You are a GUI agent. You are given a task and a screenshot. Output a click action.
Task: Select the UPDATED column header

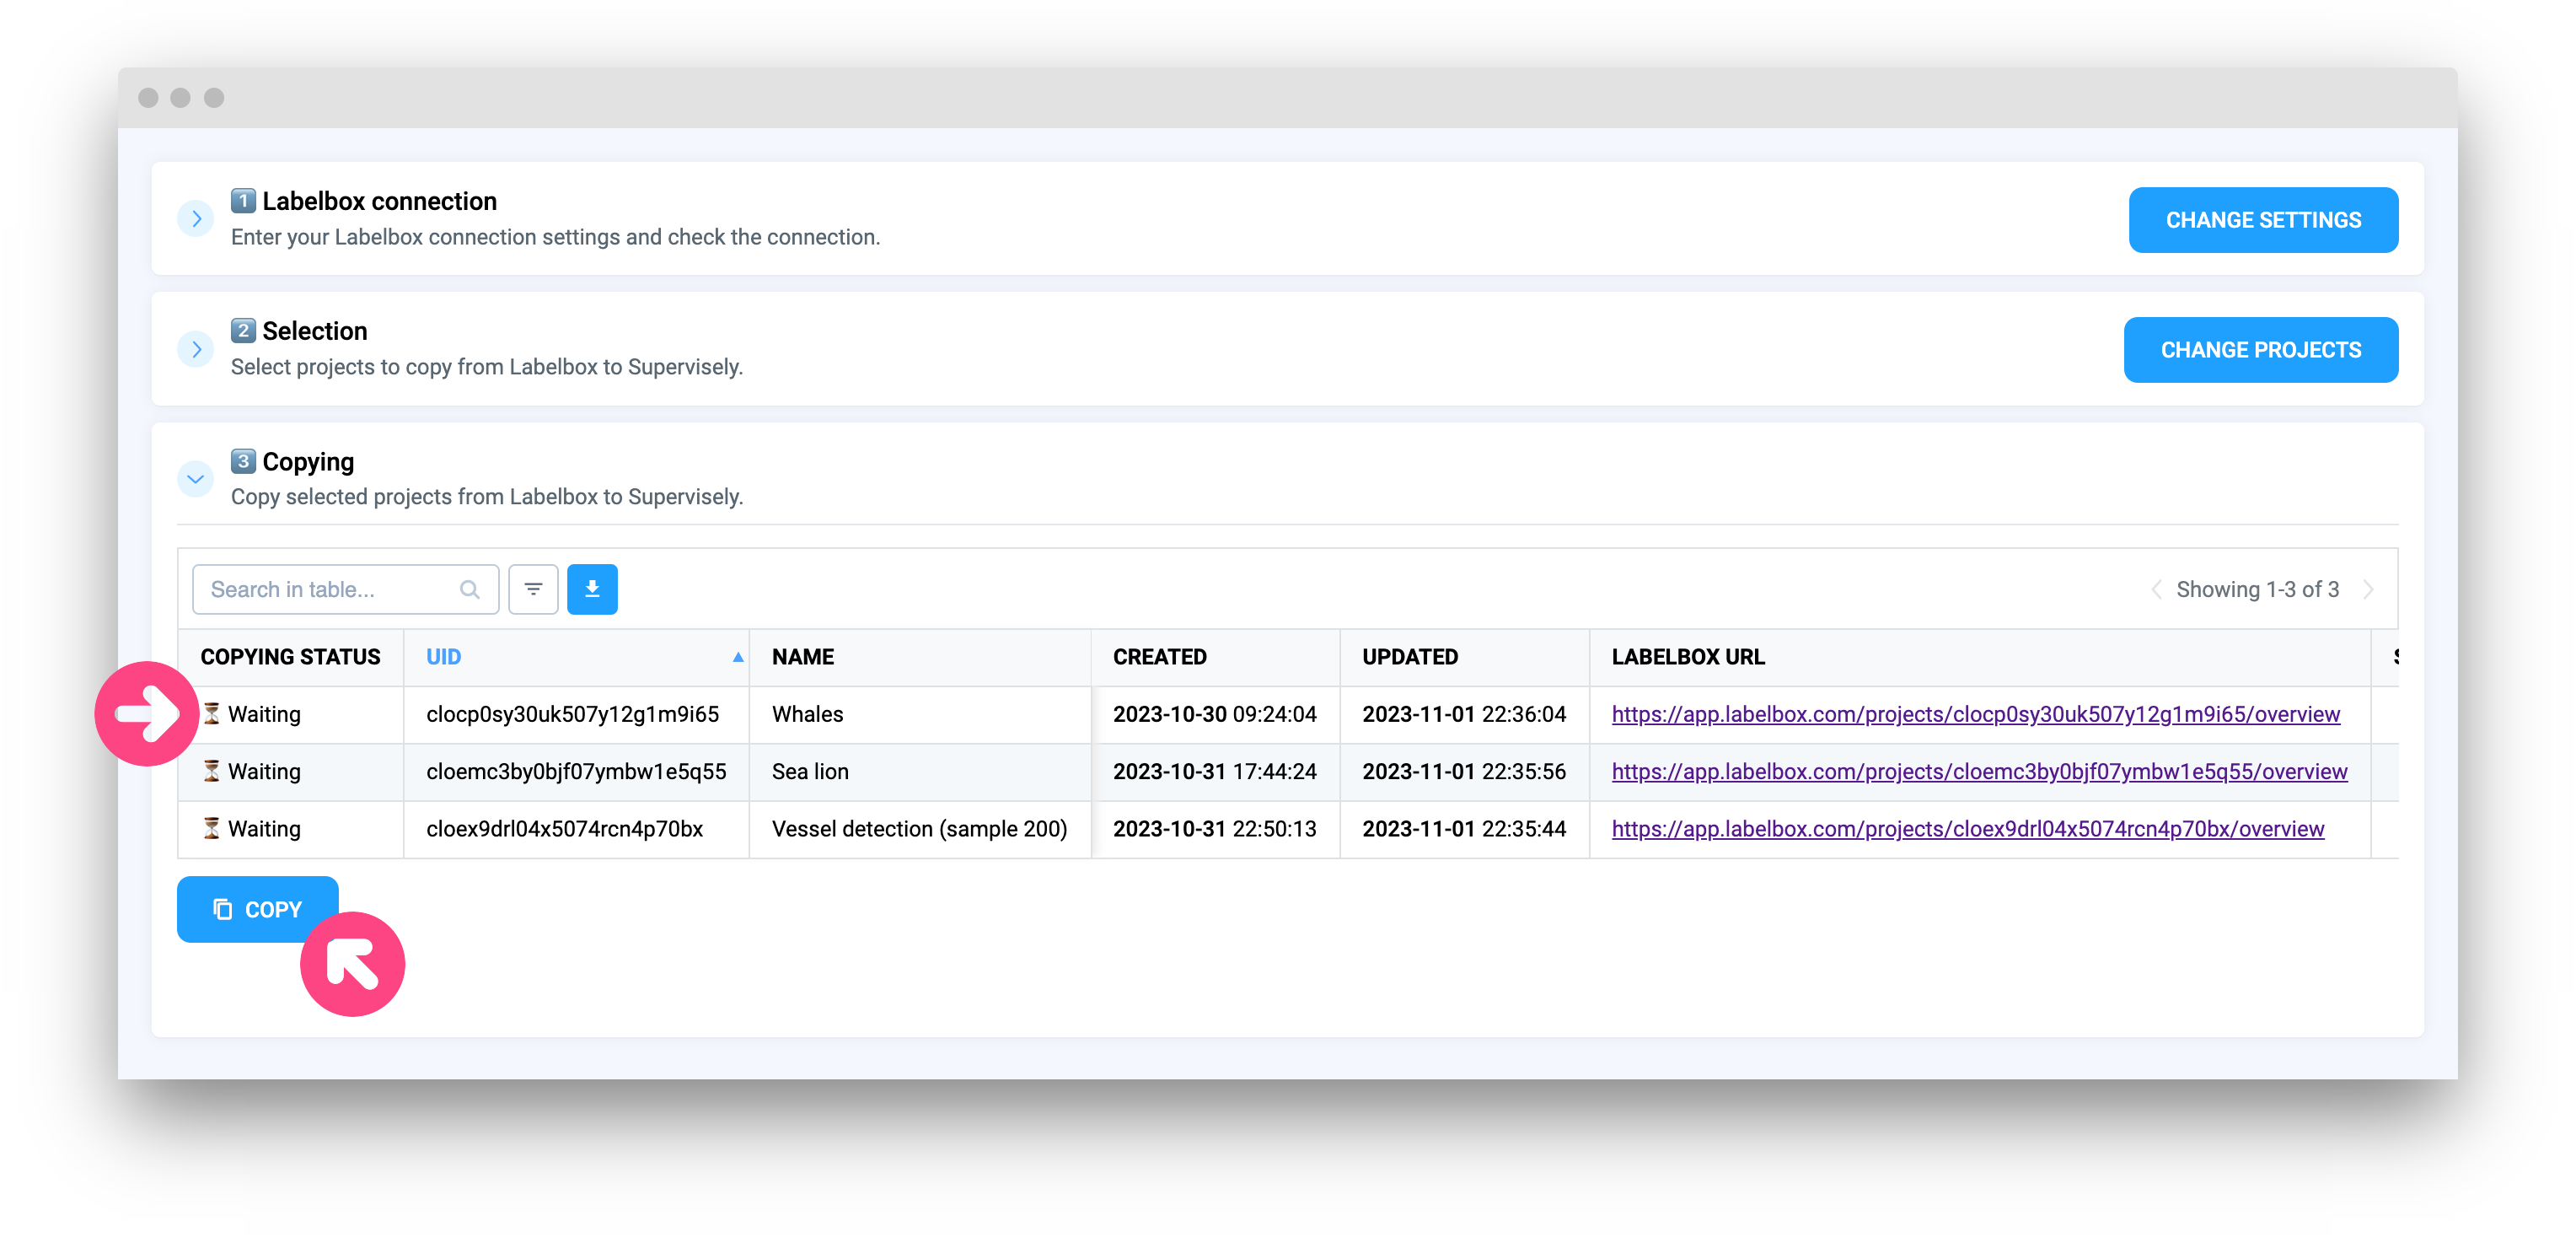1410,657
